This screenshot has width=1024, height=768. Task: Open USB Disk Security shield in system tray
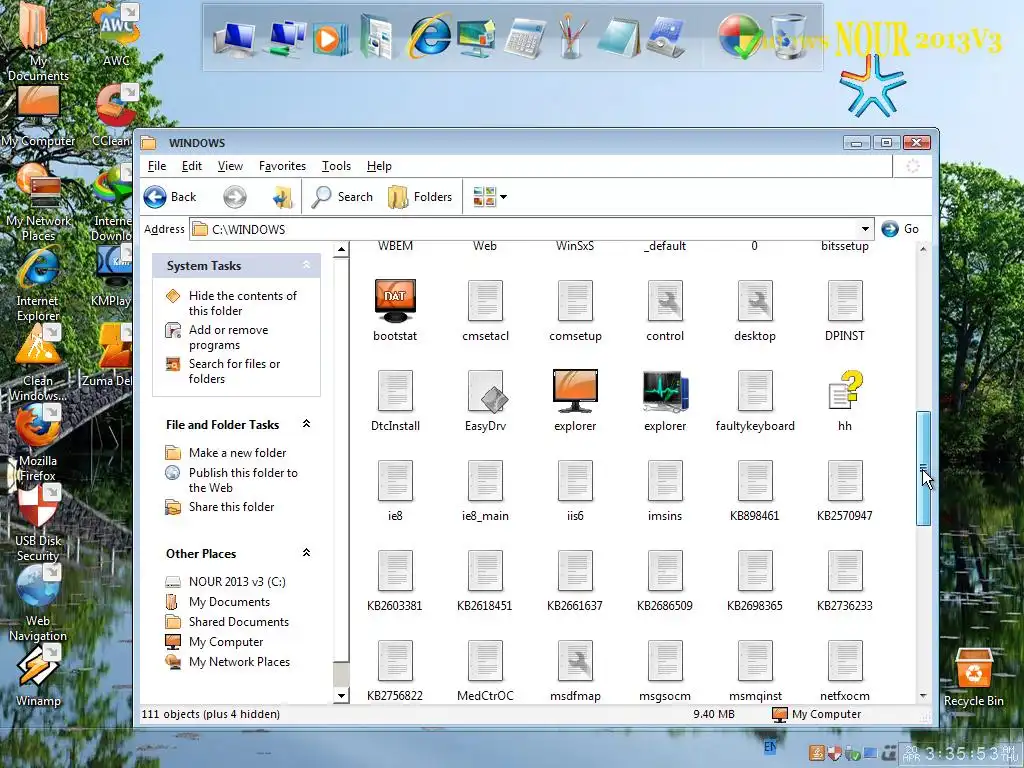tap(835, 752)
